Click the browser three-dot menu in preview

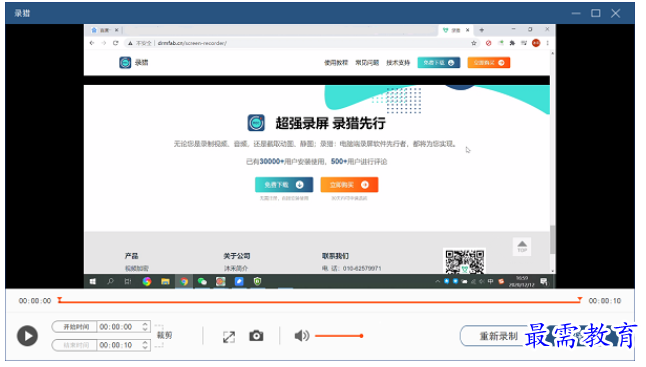(548, 43)
